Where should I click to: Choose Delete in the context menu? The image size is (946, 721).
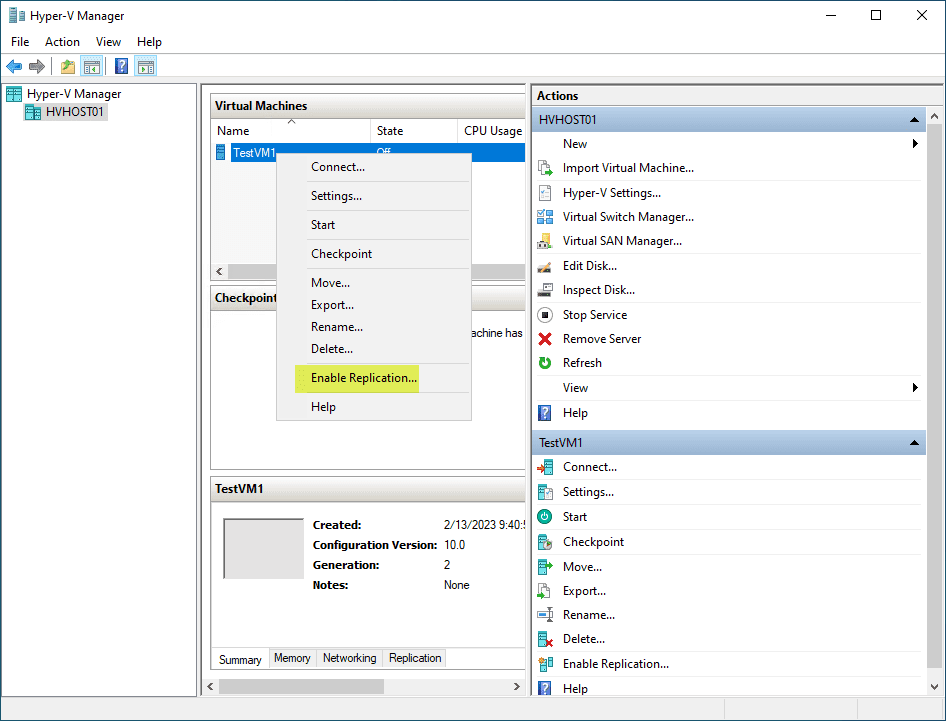click(x=373, y=349)
